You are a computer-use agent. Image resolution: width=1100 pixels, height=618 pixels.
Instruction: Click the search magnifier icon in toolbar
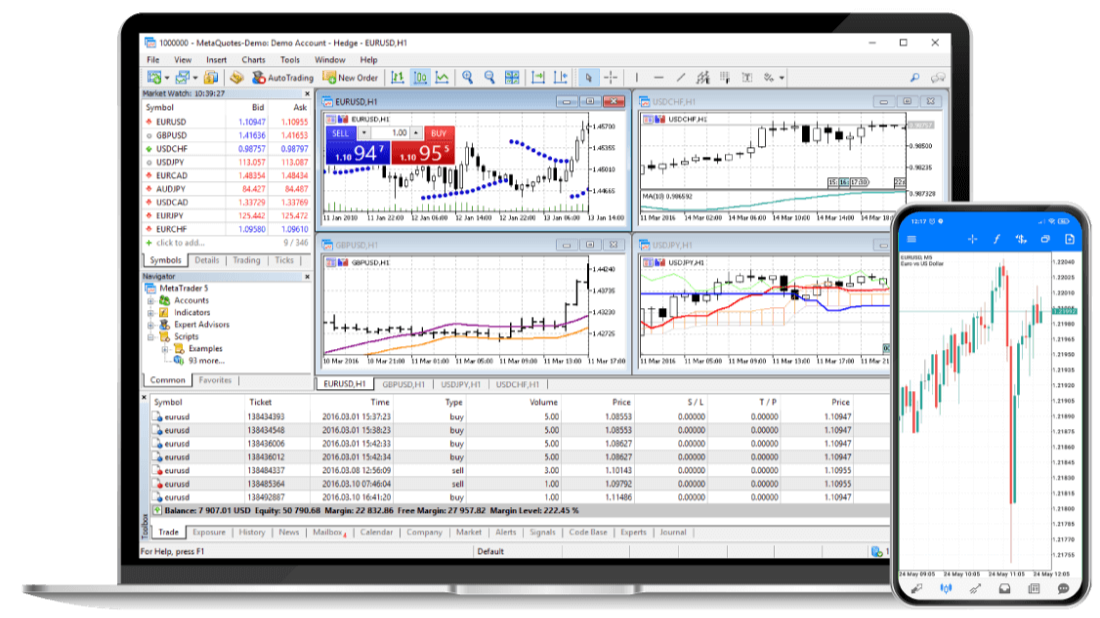(x=915, y=78)
